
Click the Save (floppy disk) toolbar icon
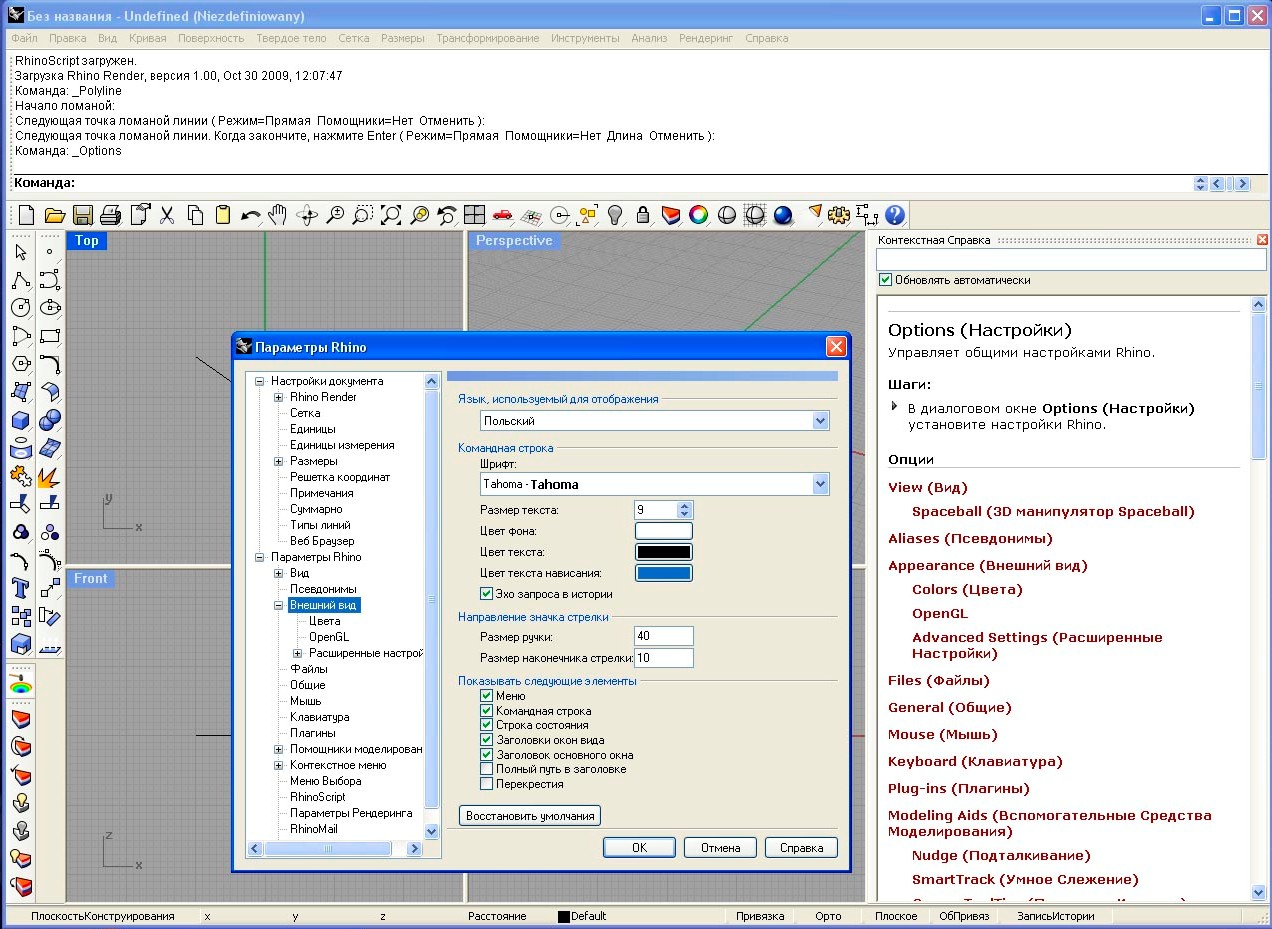point(83,215)
